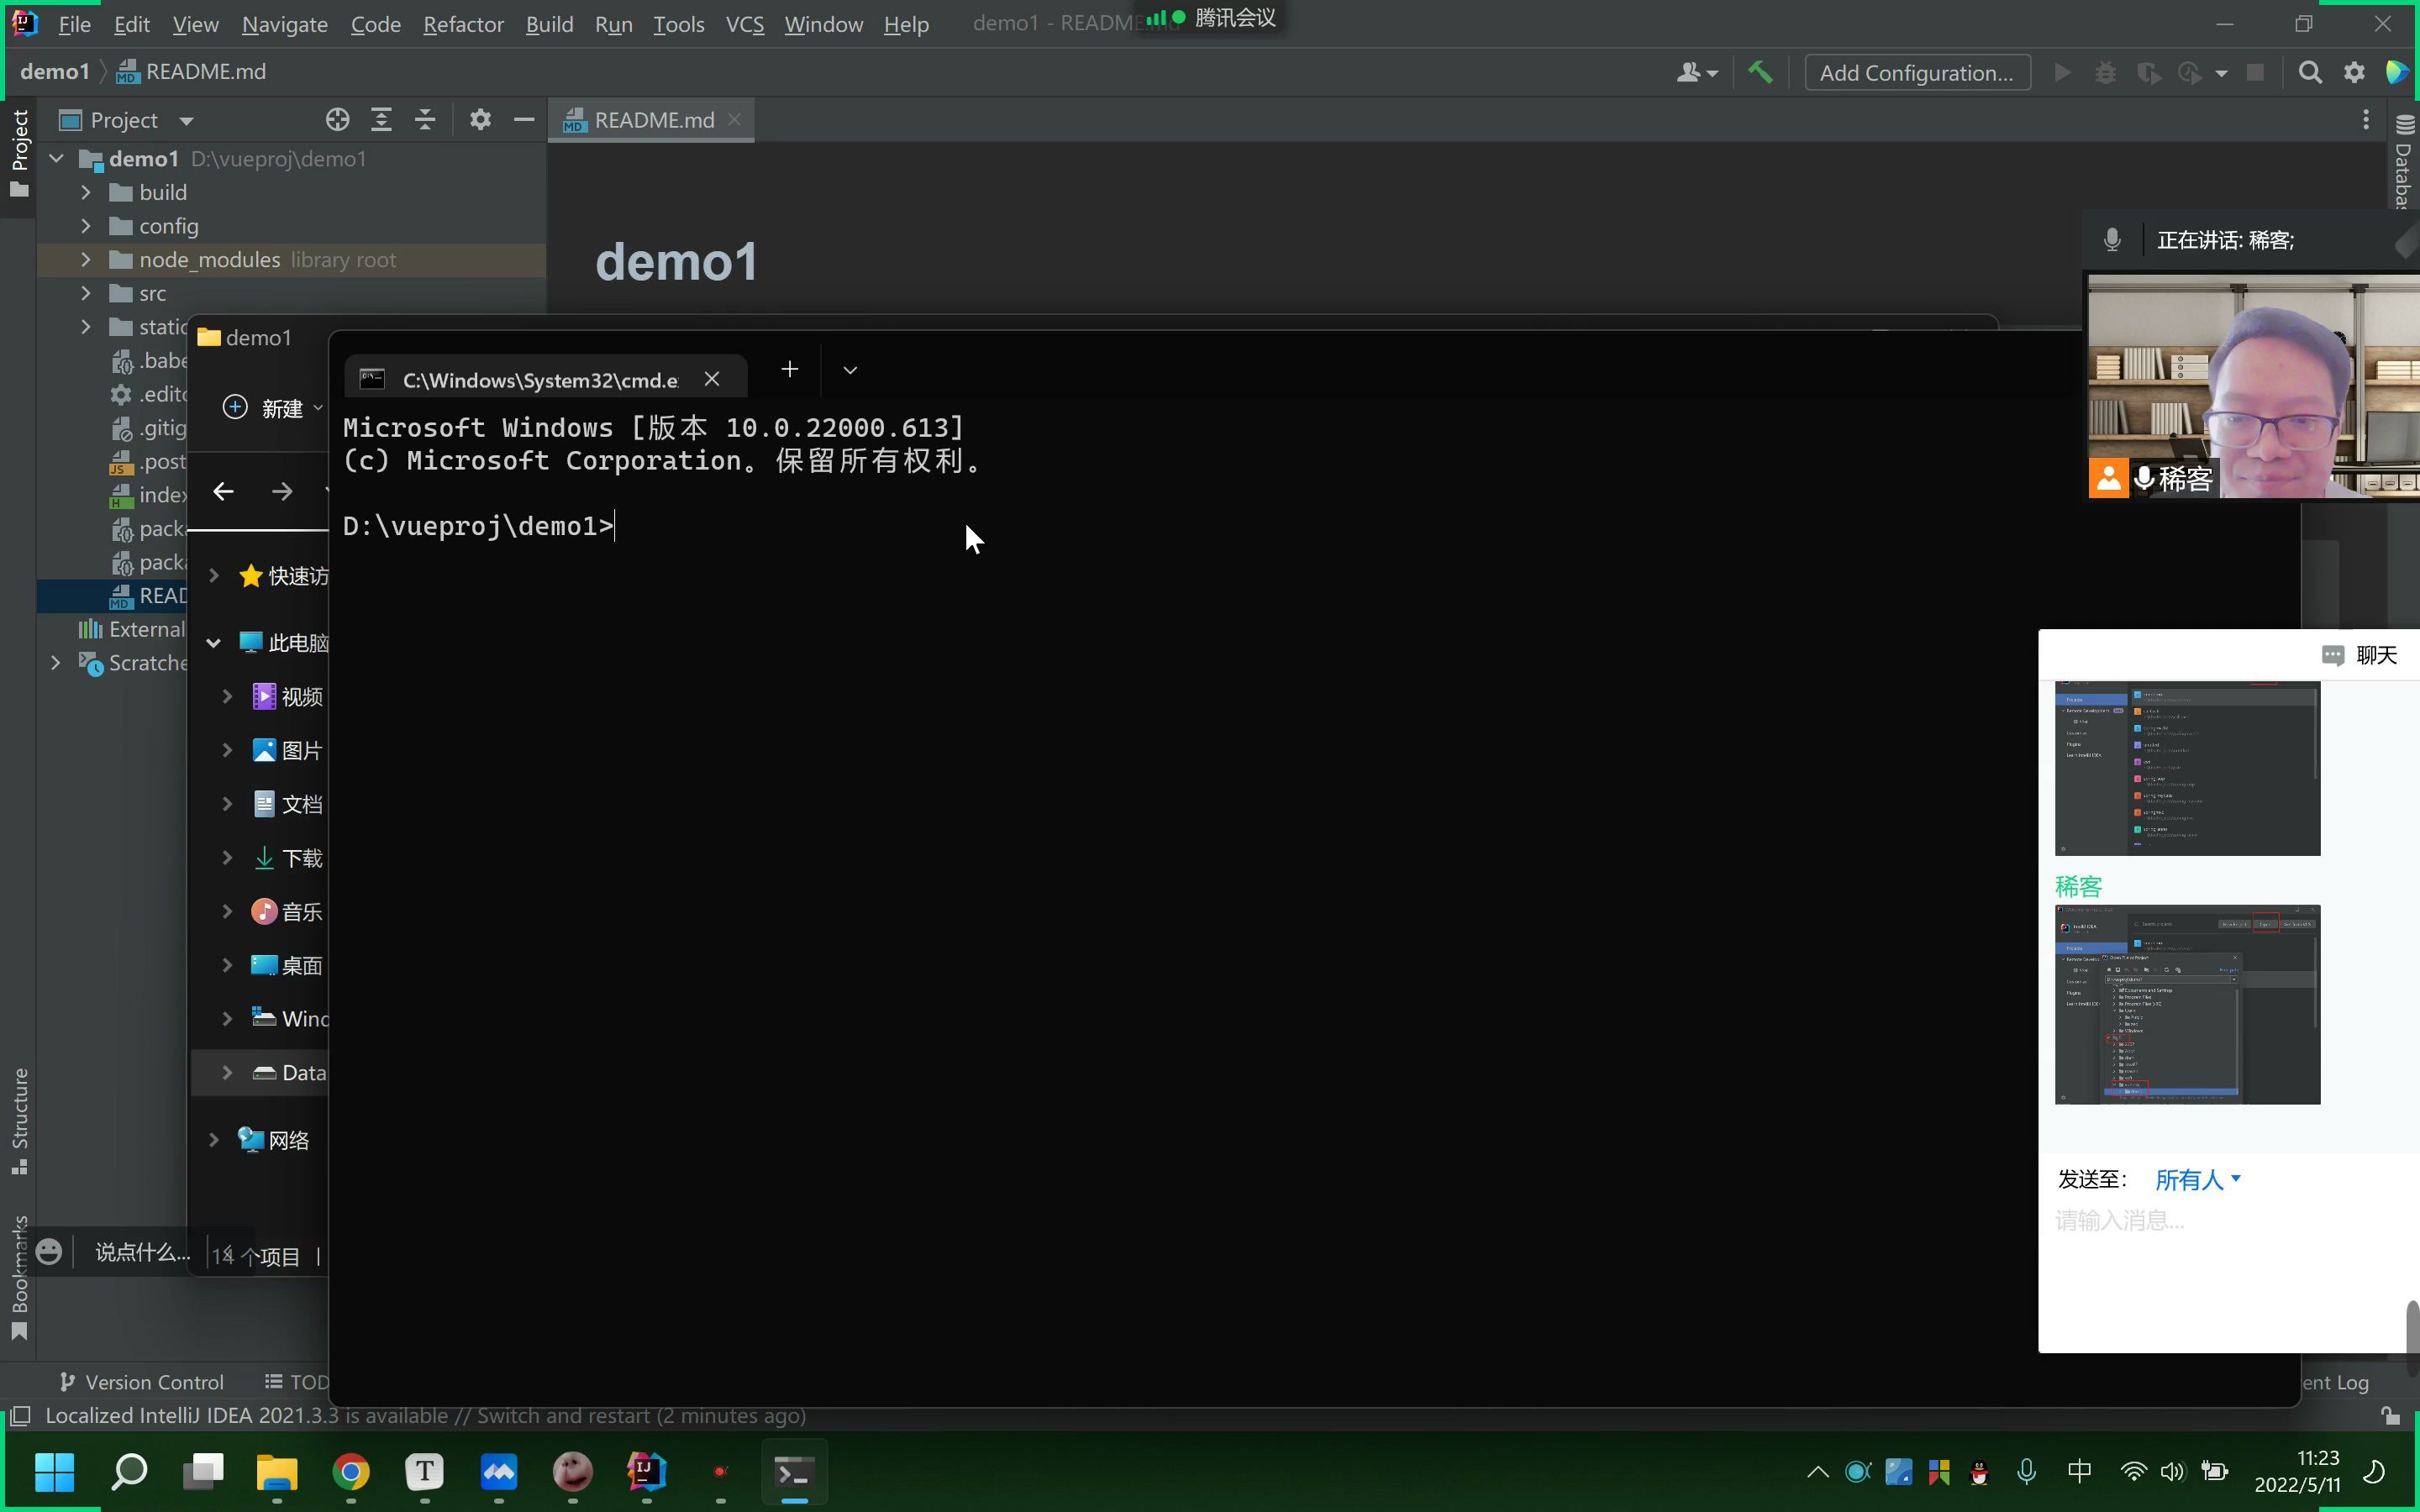This screenshot has height=1512, width=2420.
Task: Open Search Everywhere magnifier icon
Action: [x=2310, y=72]
